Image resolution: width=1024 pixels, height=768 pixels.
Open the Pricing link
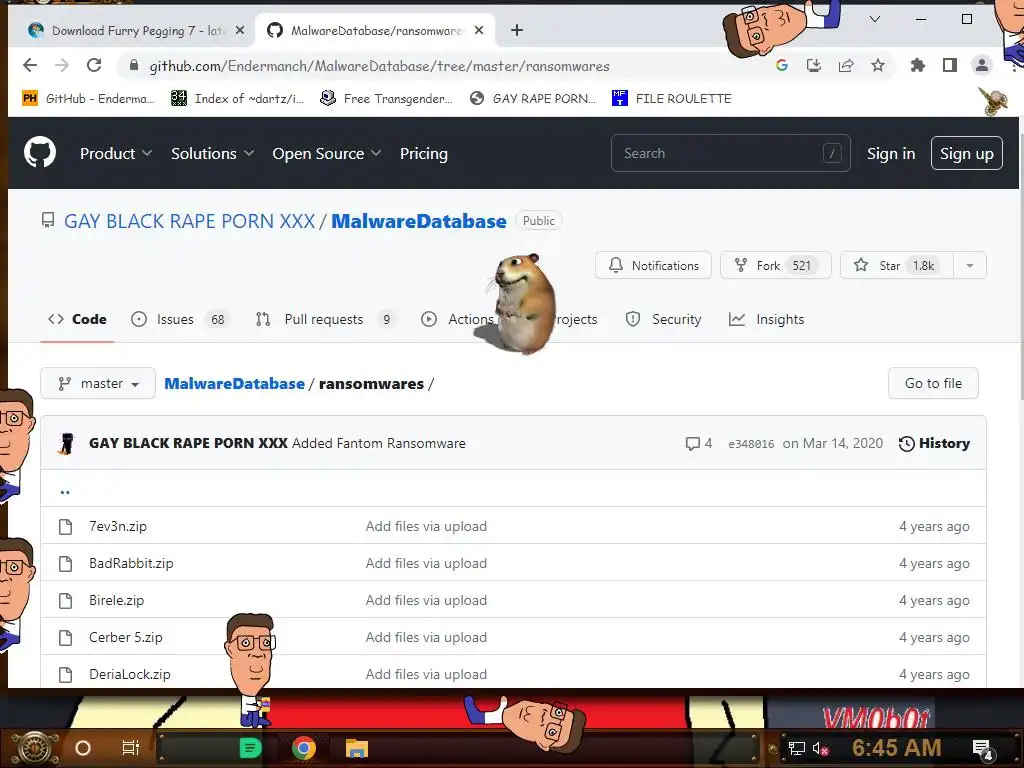click(424, 153)
